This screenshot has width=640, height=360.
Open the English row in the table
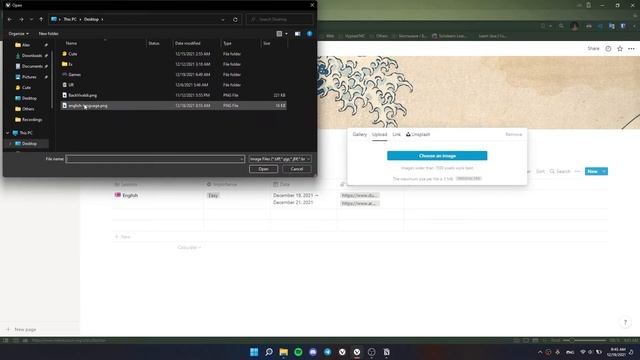(130, 196)
